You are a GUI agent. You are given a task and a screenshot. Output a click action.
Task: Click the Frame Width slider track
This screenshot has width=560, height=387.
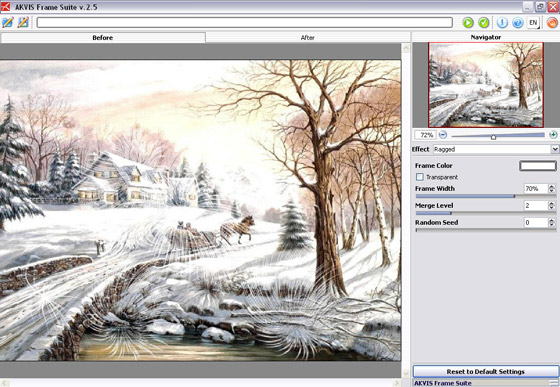486,196
